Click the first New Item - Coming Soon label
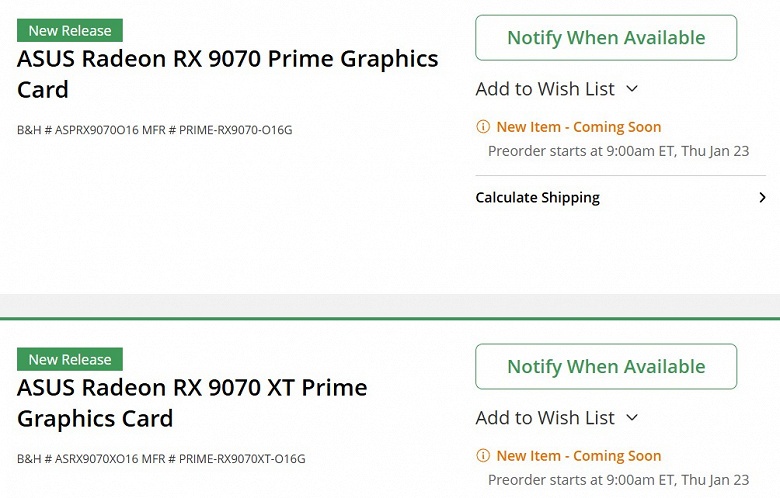 pos(578,127)
